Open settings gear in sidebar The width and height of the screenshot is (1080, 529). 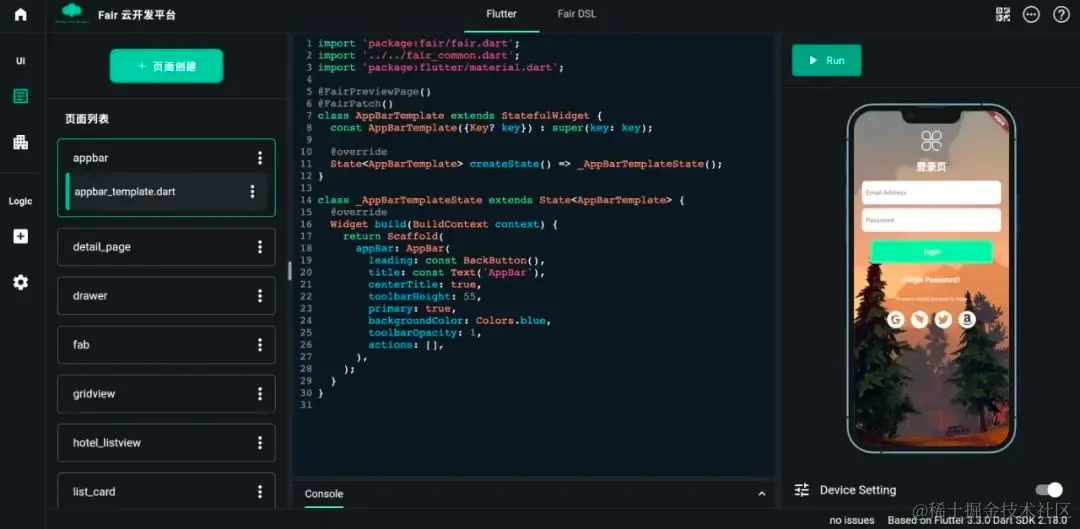point(21,282)
